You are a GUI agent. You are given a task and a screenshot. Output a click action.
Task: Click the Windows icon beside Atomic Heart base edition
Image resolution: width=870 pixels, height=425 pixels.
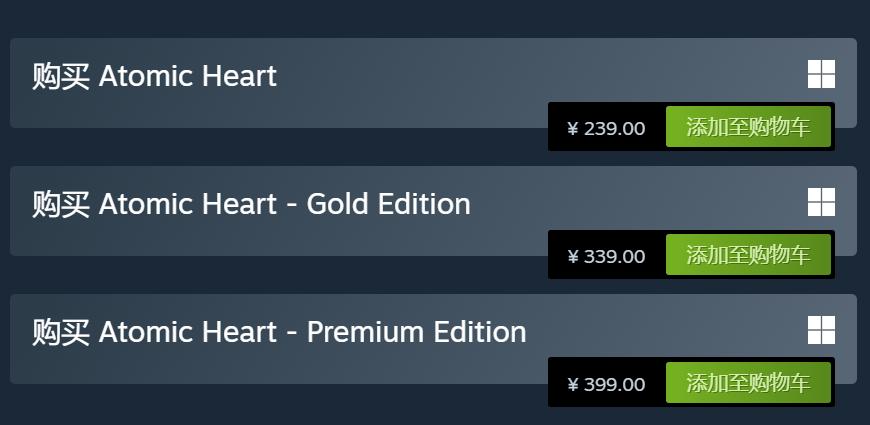click(x=821, y=74)
